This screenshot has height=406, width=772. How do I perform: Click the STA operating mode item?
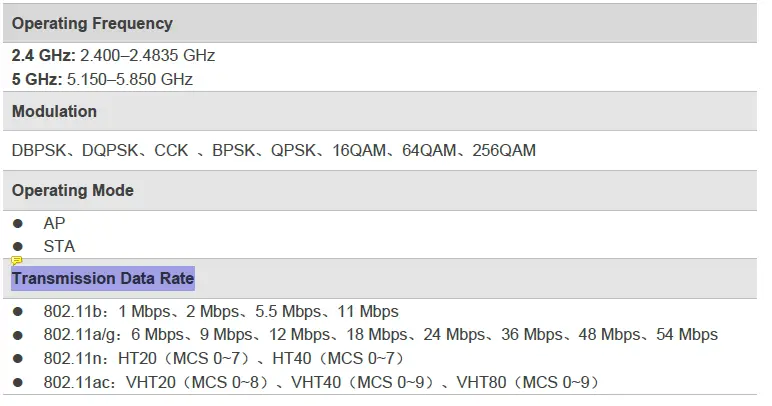click(x=59, y=246)
